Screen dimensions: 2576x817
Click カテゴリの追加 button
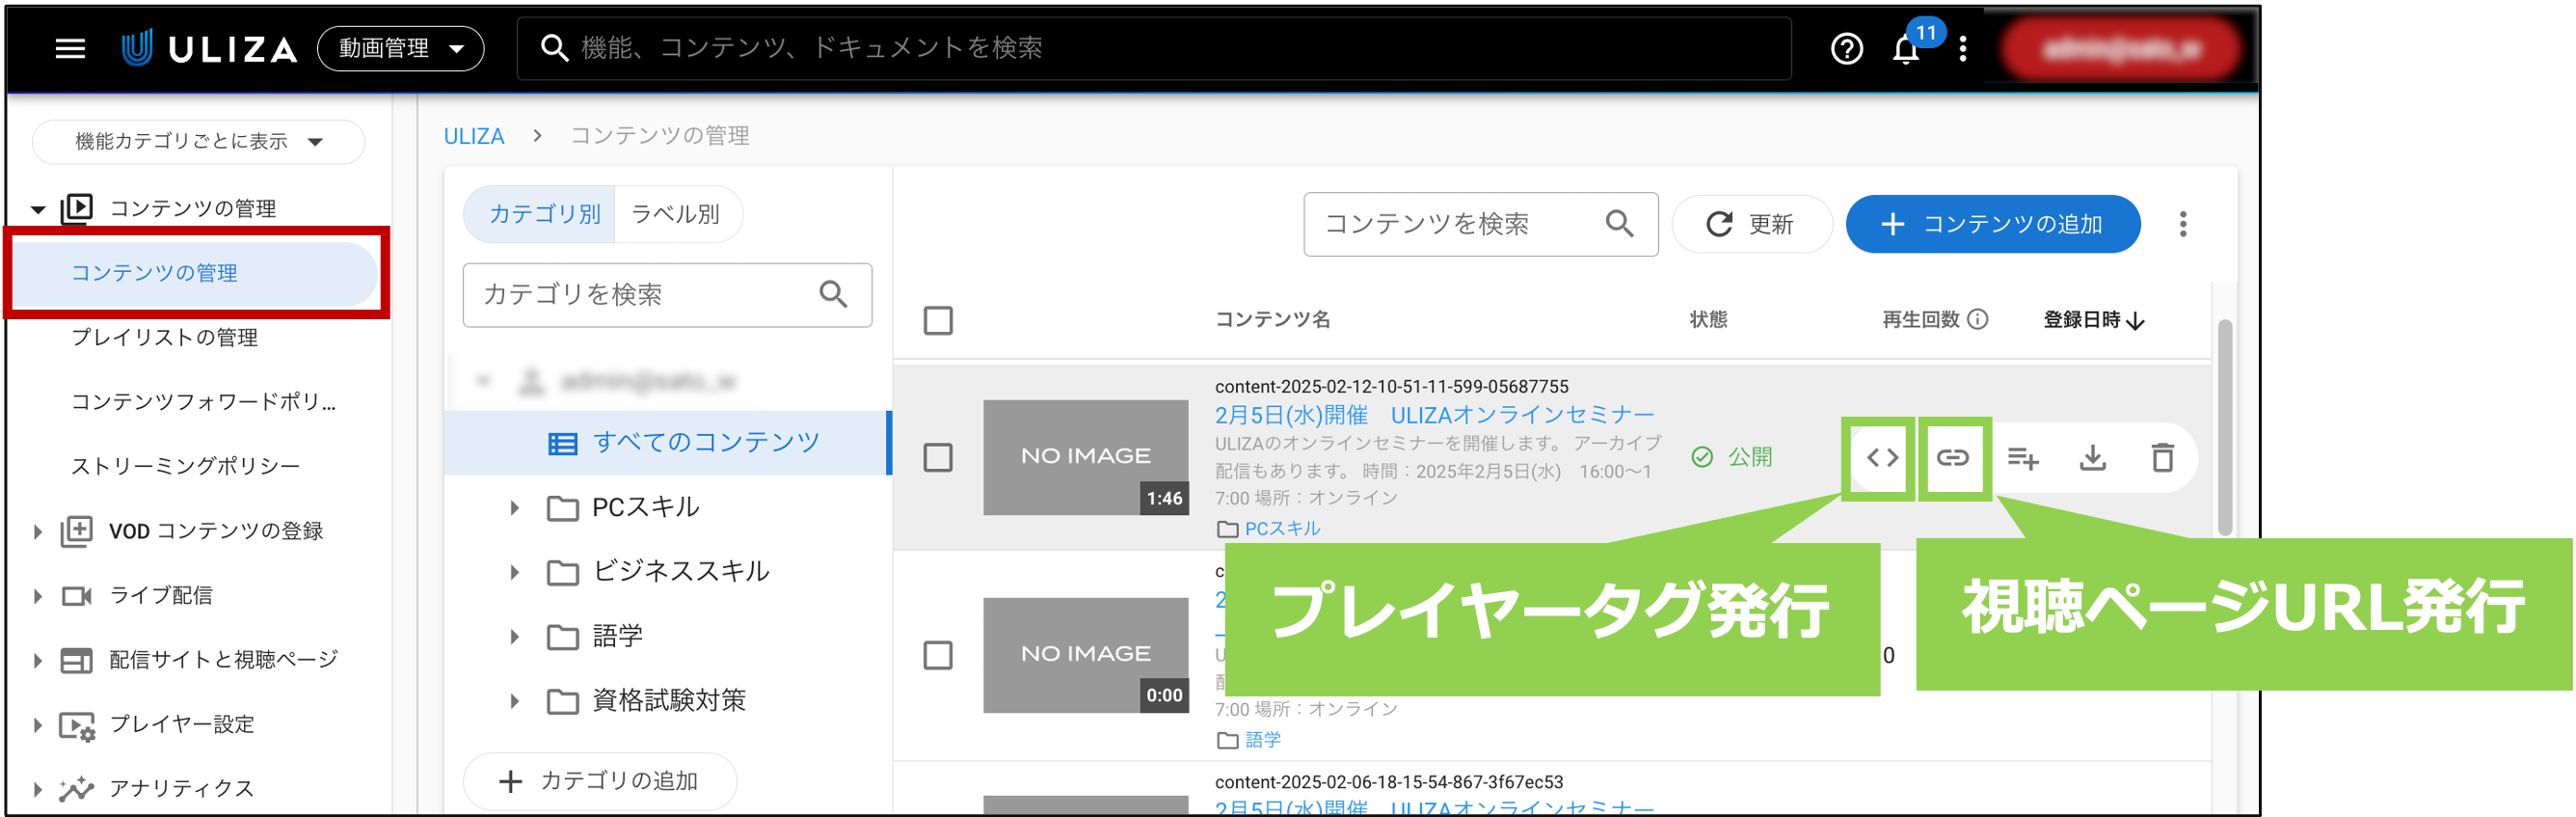(x=599, y=781)
